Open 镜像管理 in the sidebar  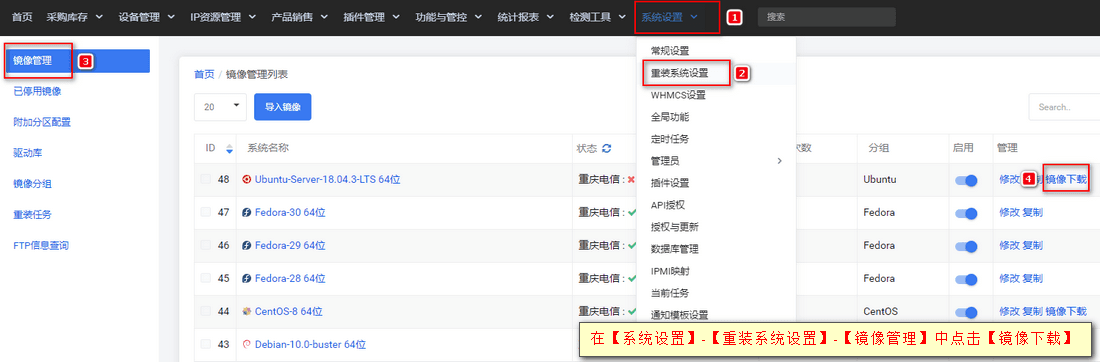coord(77,61)
